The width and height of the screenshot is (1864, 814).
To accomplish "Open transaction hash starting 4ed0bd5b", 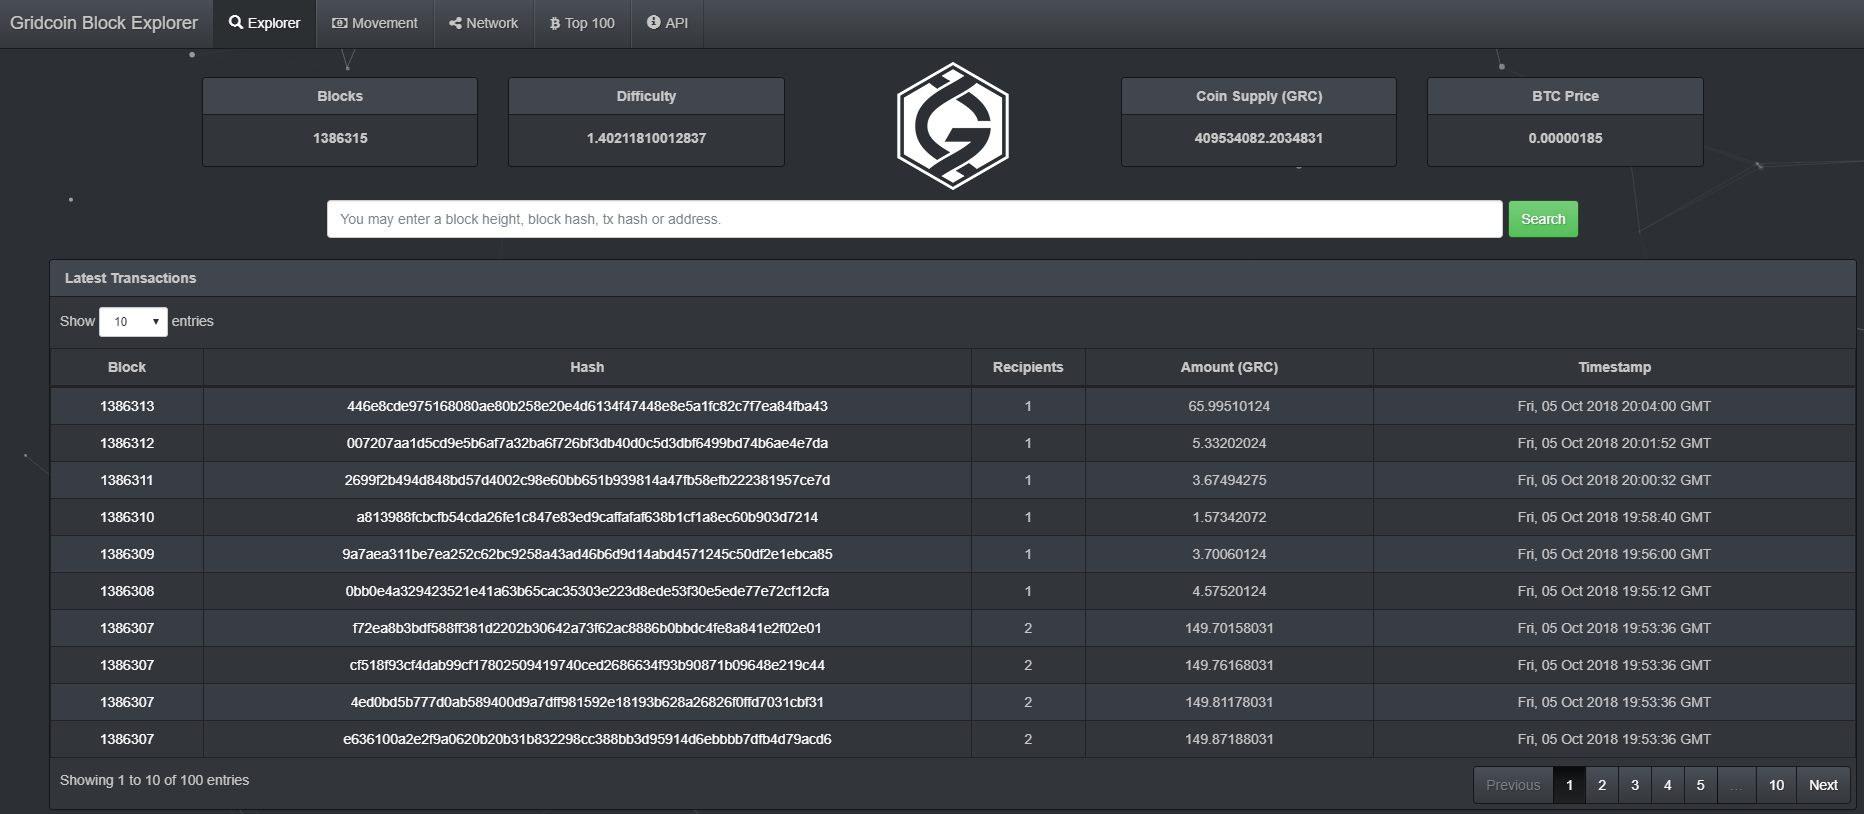I will click(x=587, y=702).
